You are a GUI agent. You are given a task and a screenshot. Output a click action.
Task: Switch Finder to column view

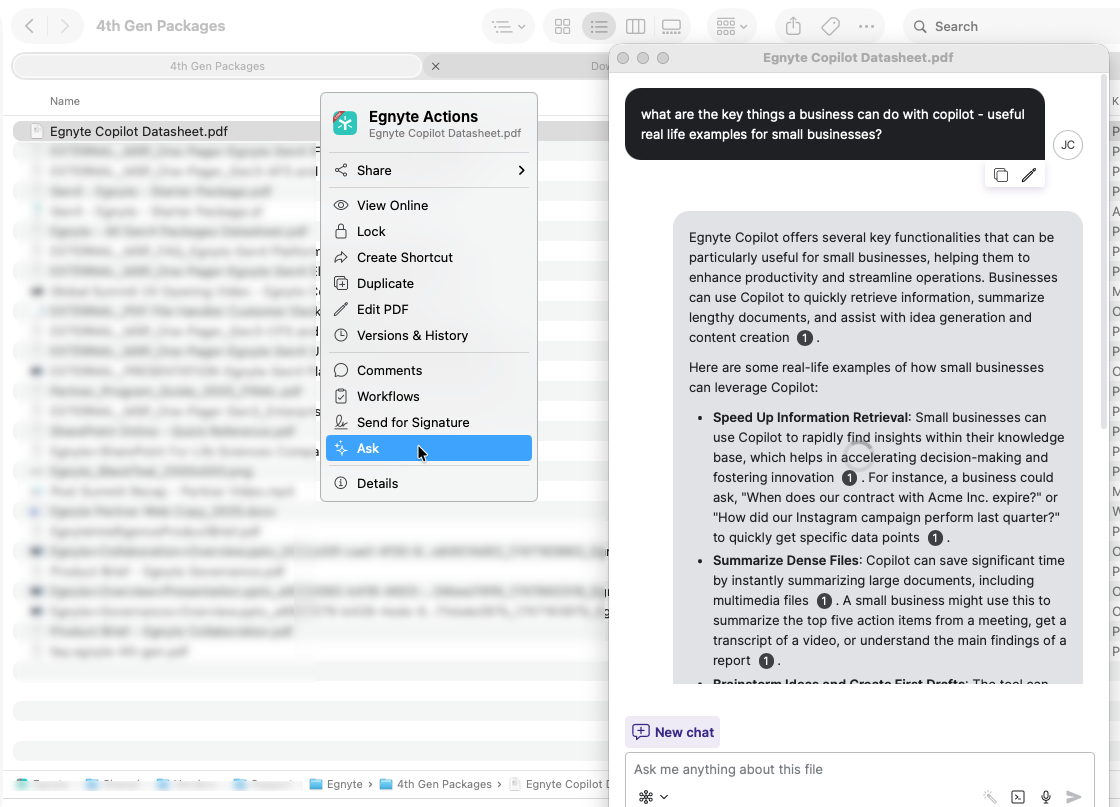tap(635, 26)
